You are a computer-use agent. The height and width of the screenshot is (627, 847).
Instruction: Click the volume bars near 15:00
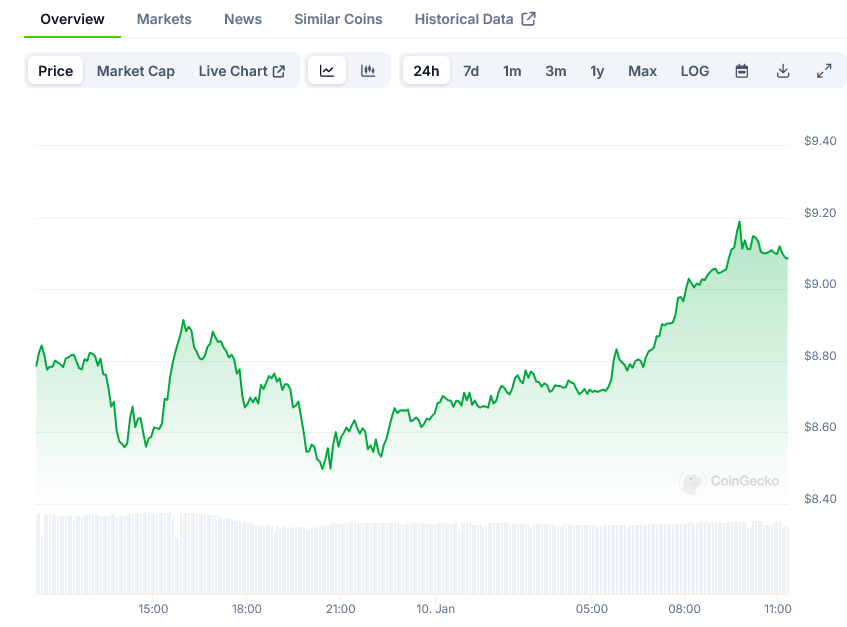coord(153,555)
